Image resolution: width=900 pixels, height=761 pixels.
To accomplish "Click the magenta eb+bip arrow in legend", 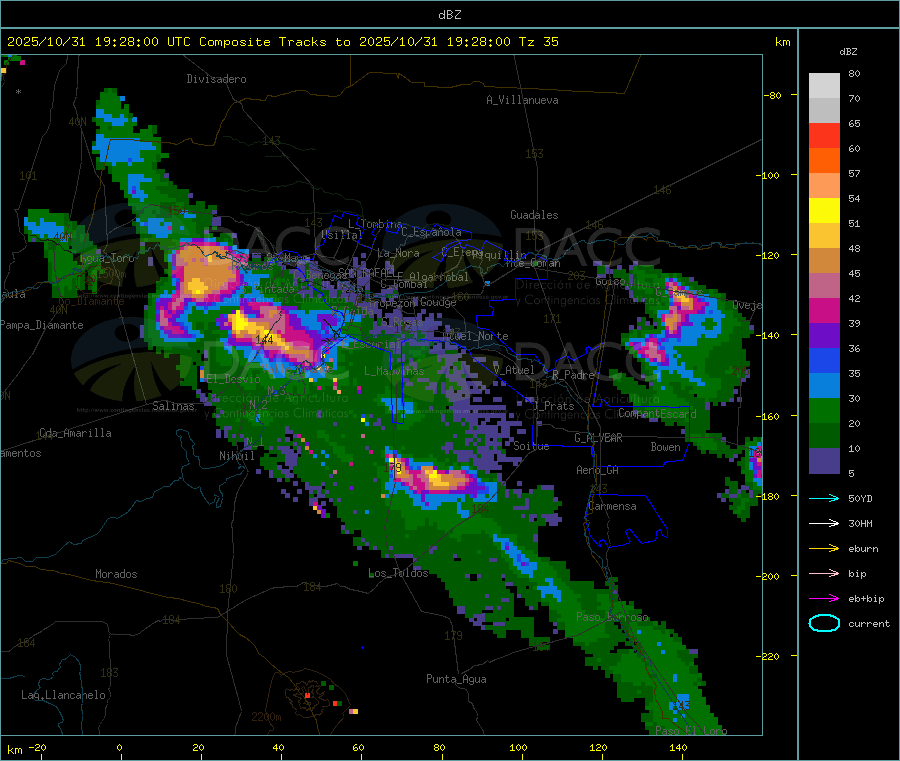I will pyautogui.click(x=824, y=599).
